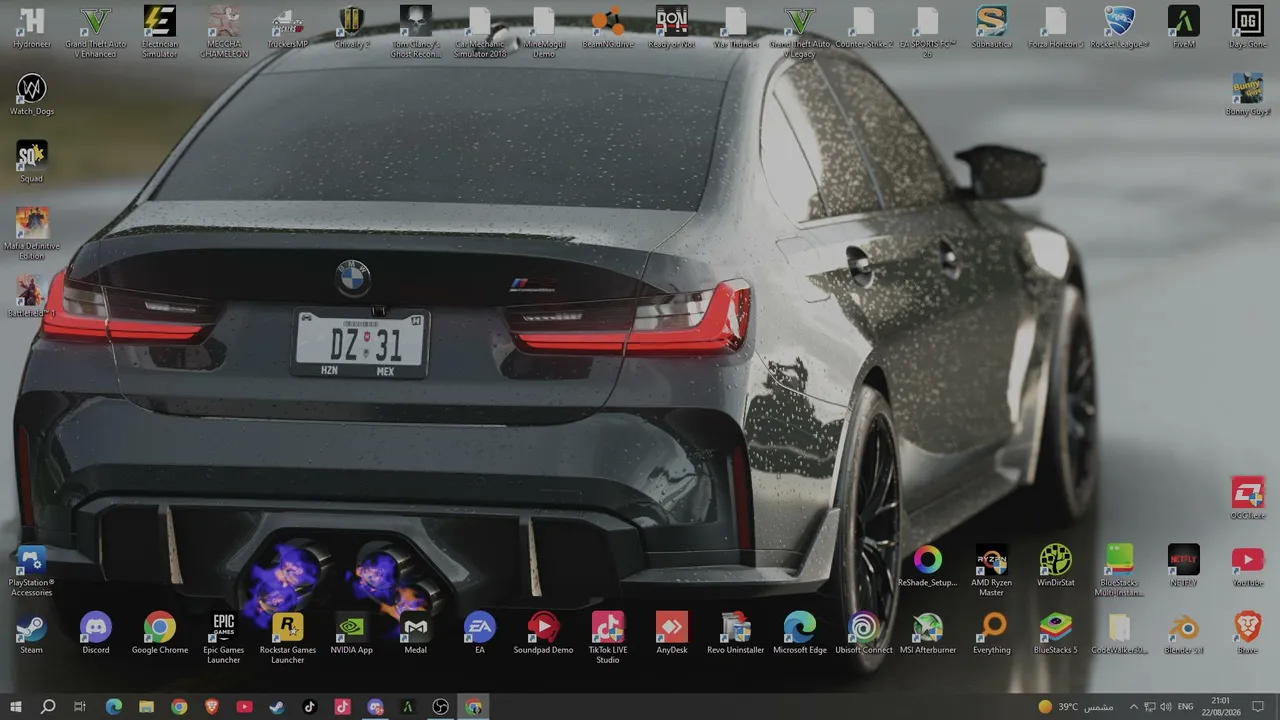Screen dimensions: 1280x720
Task: Launch the Subnautica desktop shortcut
Action: (x=992, y=28)
